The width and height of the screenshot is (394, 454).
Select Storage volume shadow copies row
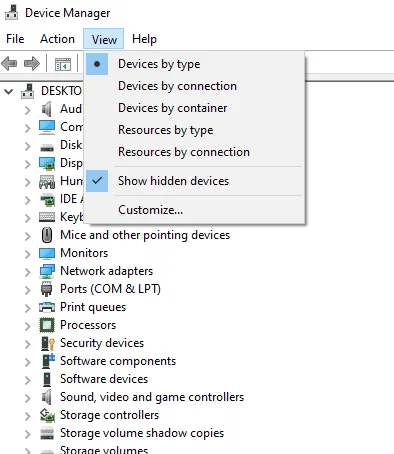(x=142, y=433)
